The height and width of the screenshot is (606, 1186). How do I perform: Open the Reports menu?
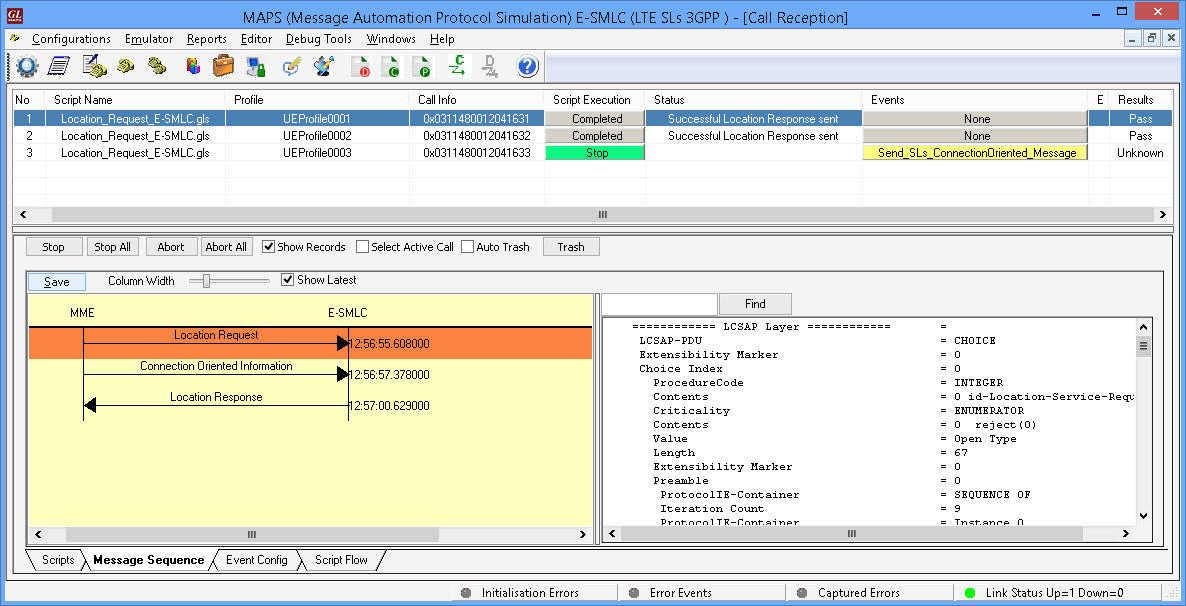click(206, 39)
